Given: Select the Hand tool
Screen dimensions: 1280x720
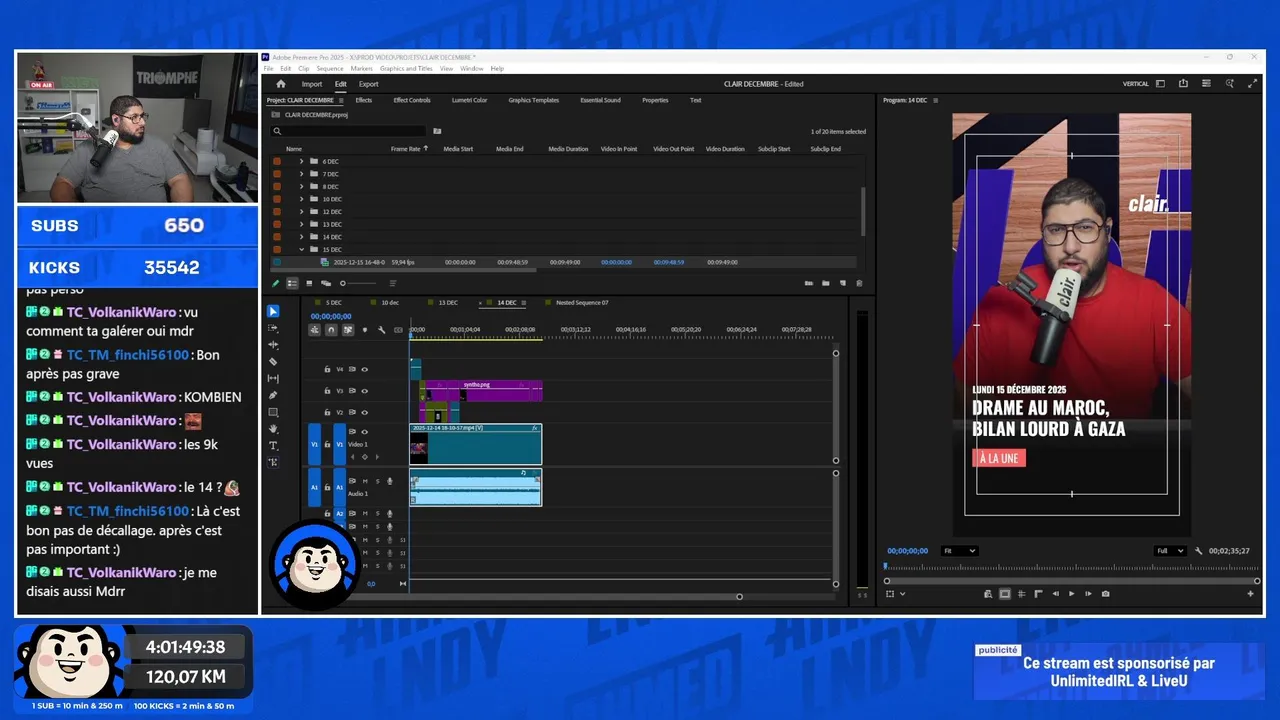Looking at the screenshot, I should pyautogui.click(x=273, y=429).
